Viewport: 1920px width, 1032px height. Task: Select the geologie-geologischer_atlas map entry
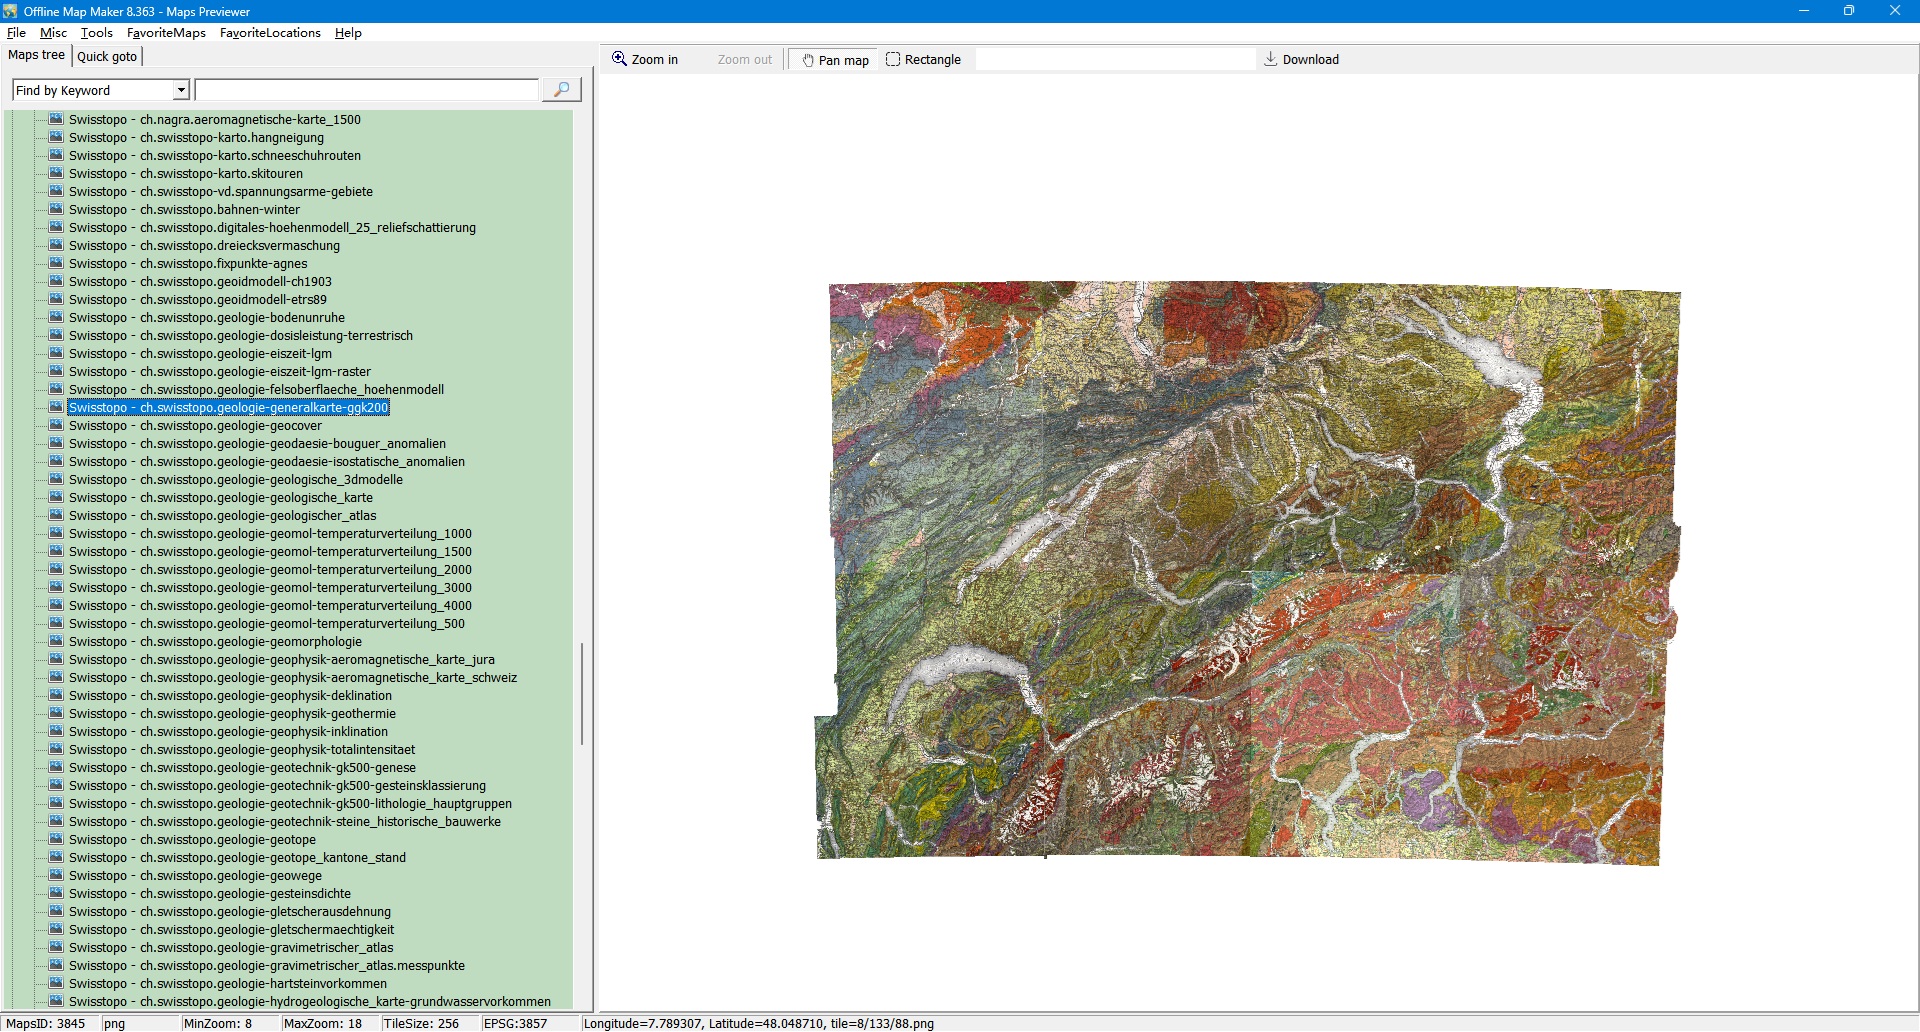click(222, 516)
